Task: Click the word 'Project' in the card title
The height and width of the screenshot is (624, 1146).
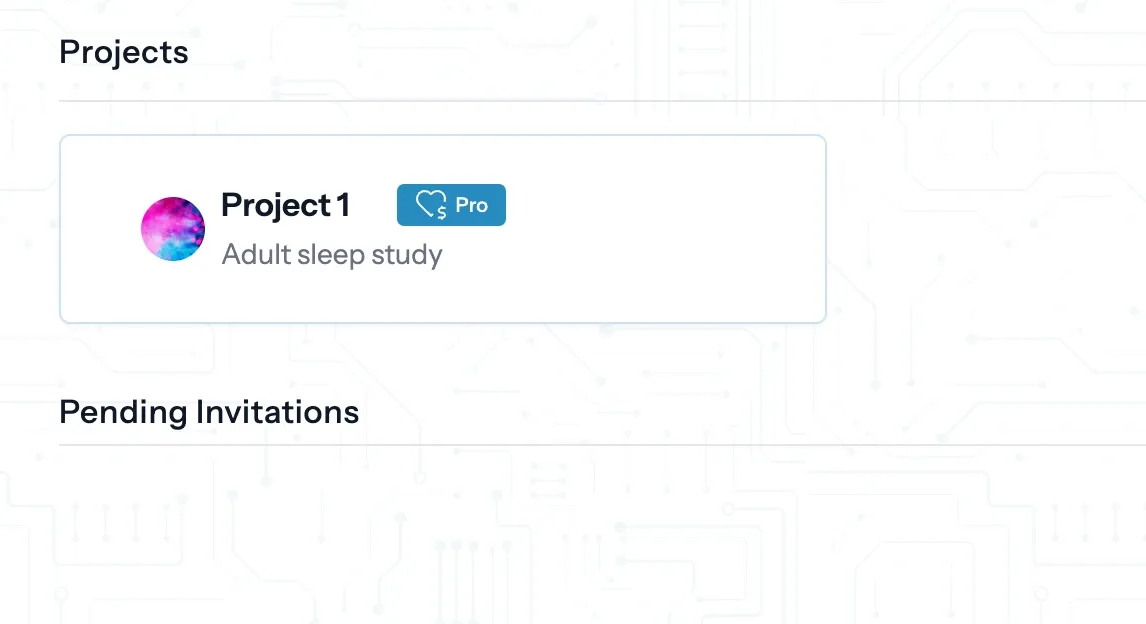Action: point(262,205)
